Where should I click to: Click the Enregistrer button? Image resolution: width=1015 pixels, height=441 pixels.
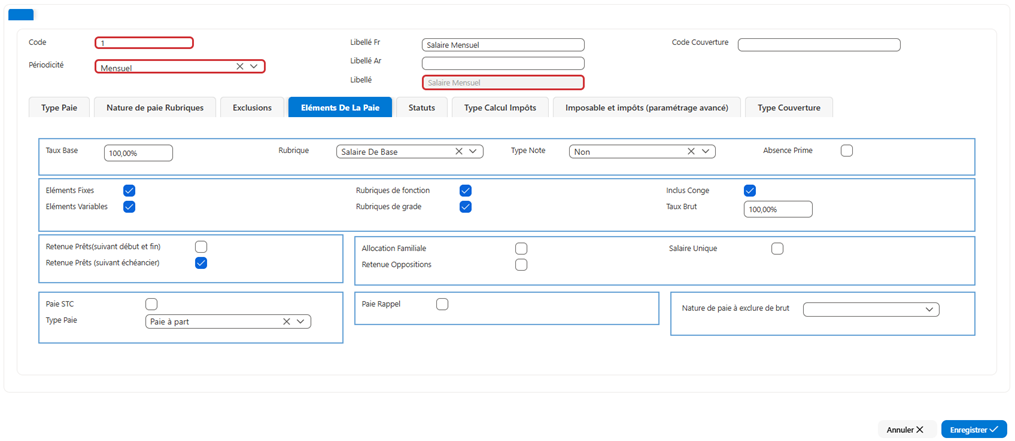pos(974,429)
